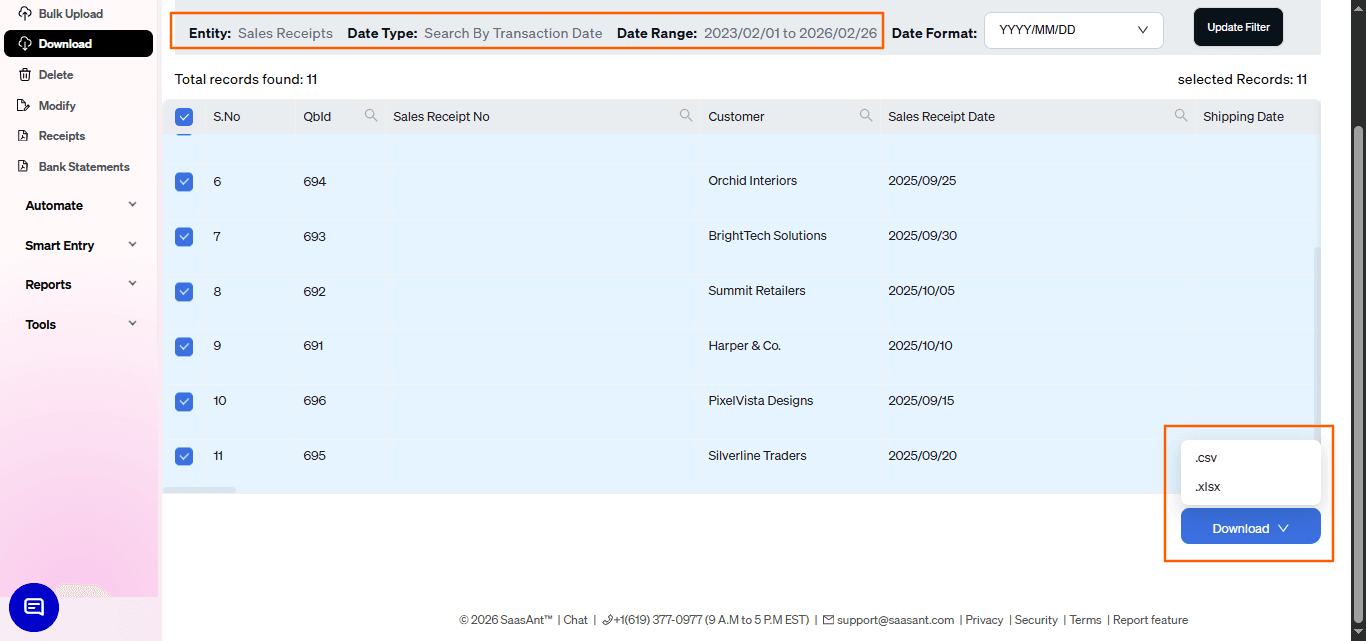The height and width of the screenshot is (641, 1366).
Task: Open the Delete section via its trash icon
Action: coord(24,74)
